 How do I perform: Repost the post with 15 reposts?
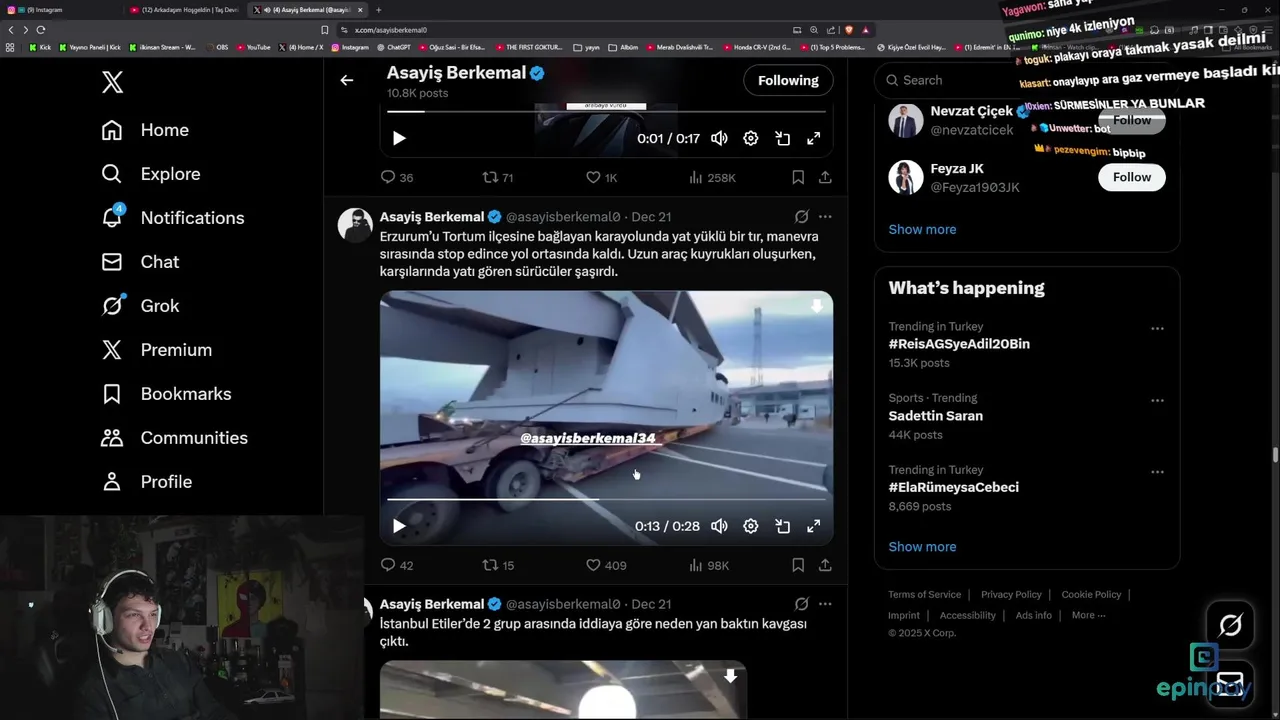pos(498,565)
